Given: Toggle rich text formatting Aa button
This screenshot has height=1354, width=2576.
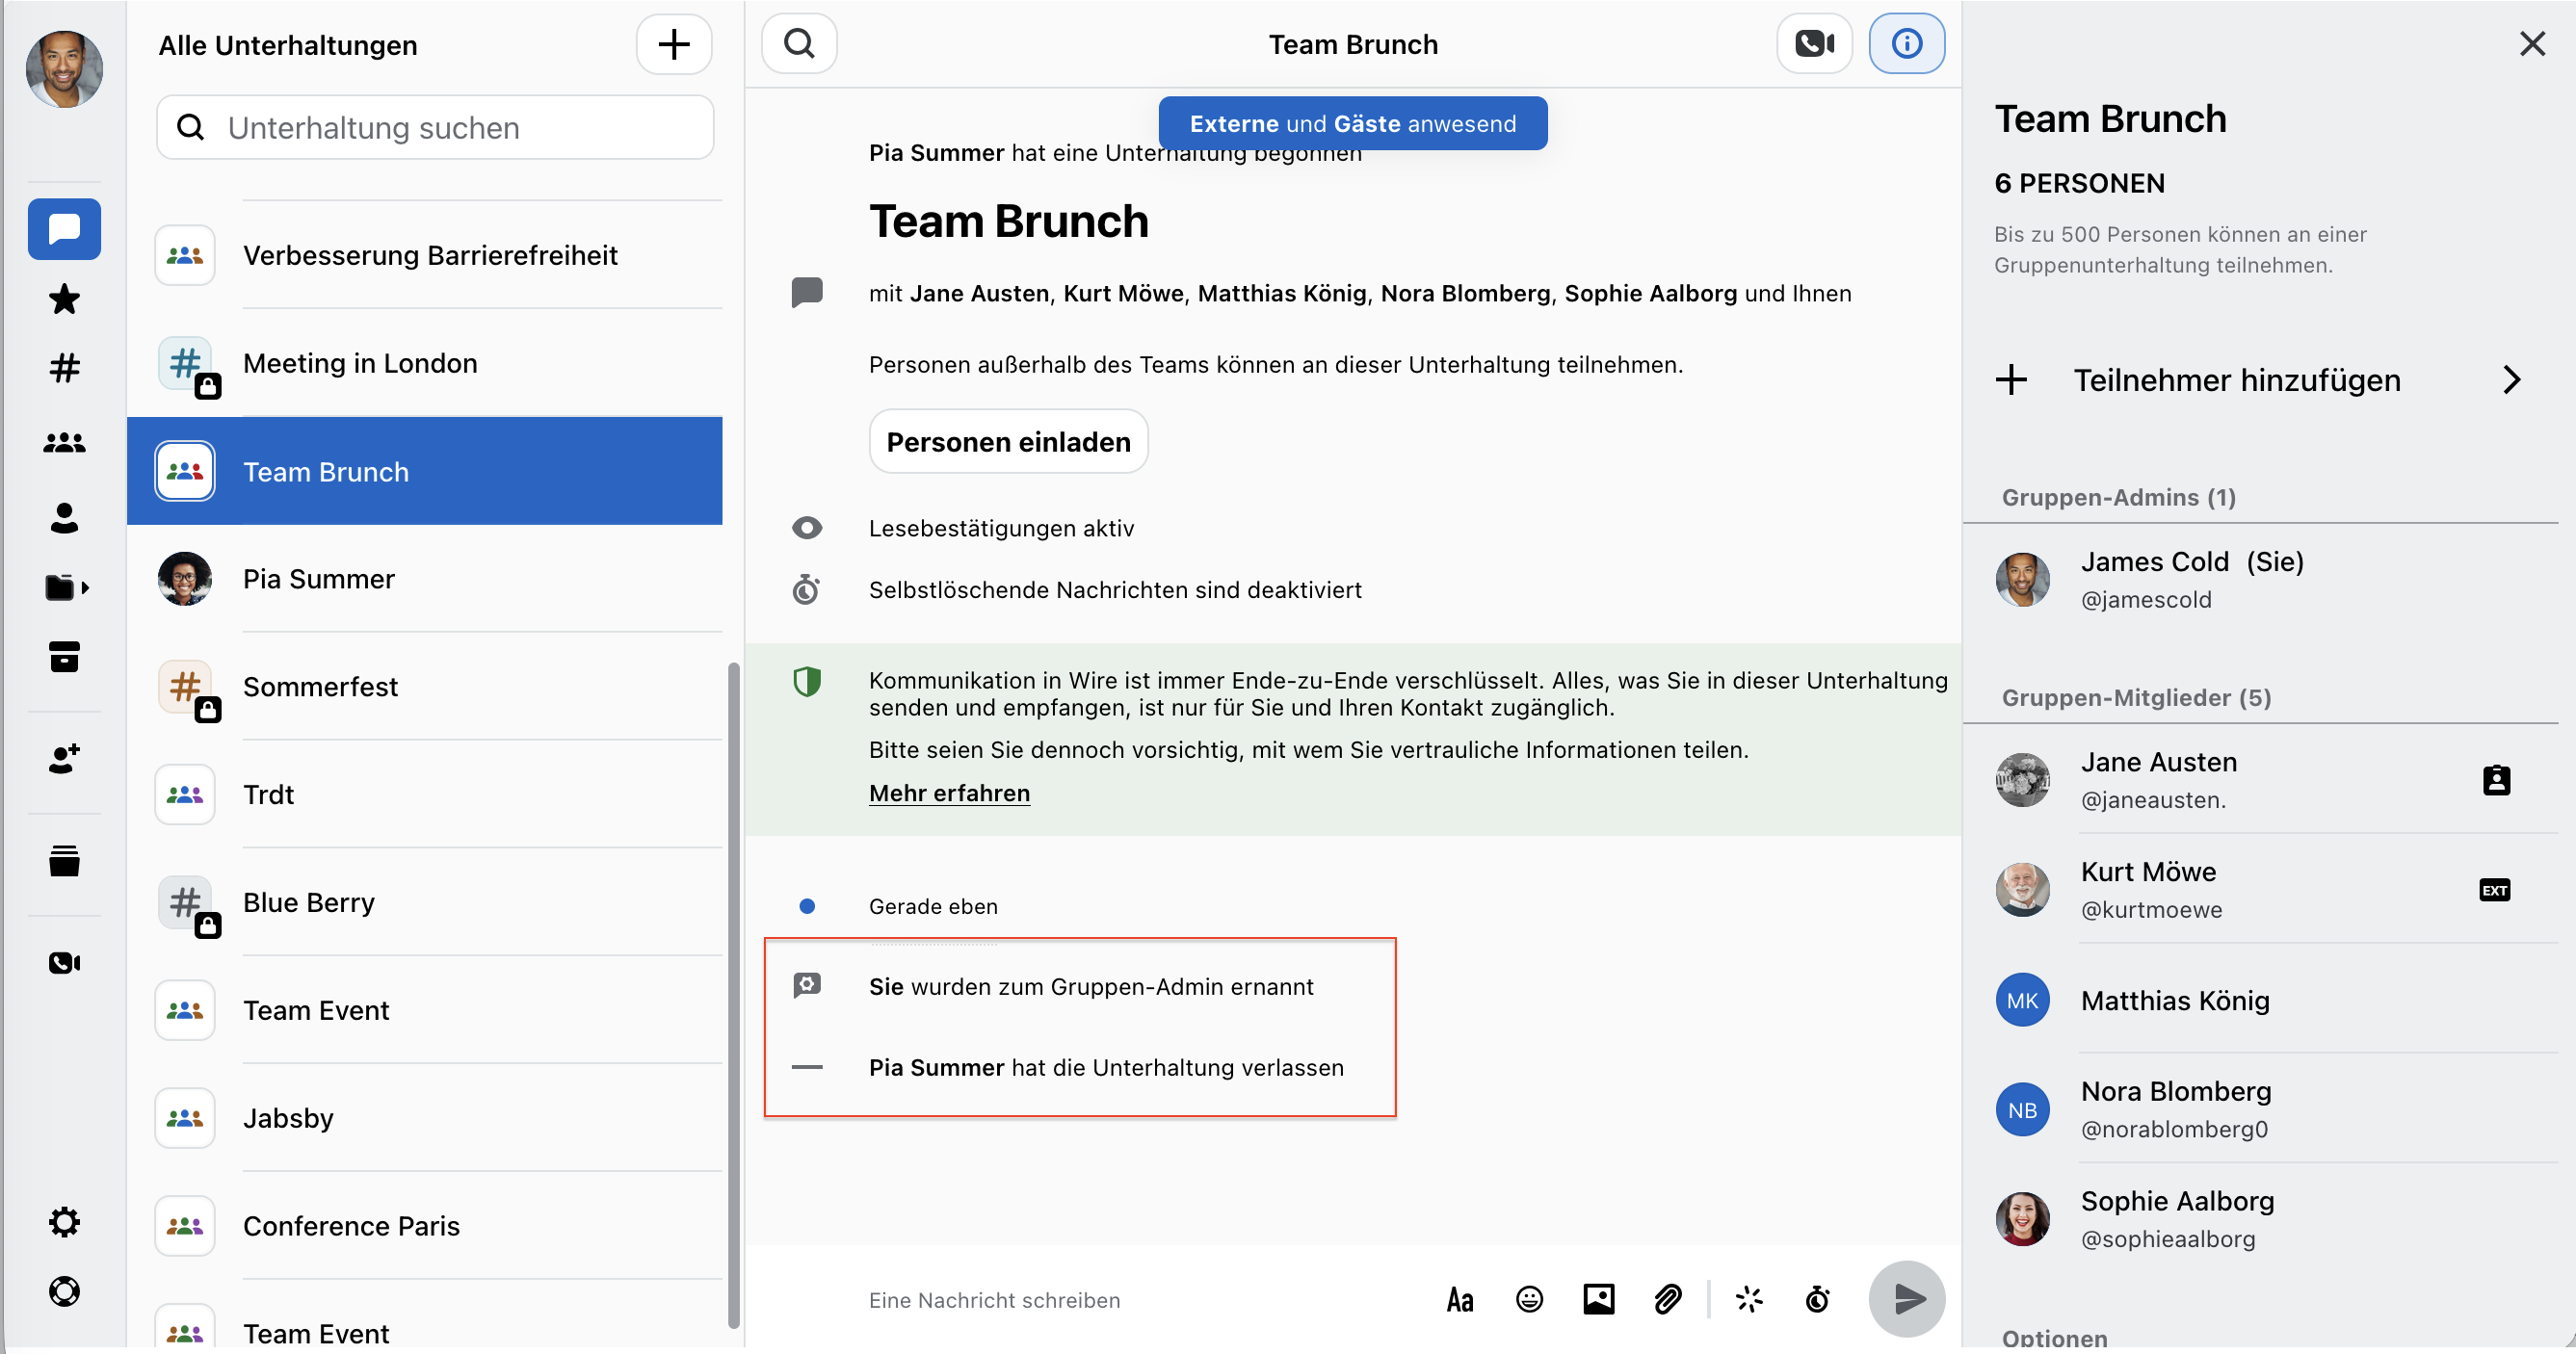Looking at the screenshot, I should (x=1459, y=1299).
